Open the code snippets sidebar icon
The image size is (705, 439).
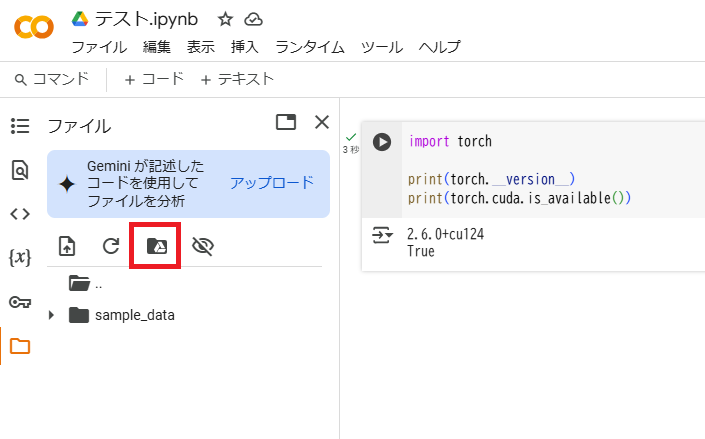20,213
